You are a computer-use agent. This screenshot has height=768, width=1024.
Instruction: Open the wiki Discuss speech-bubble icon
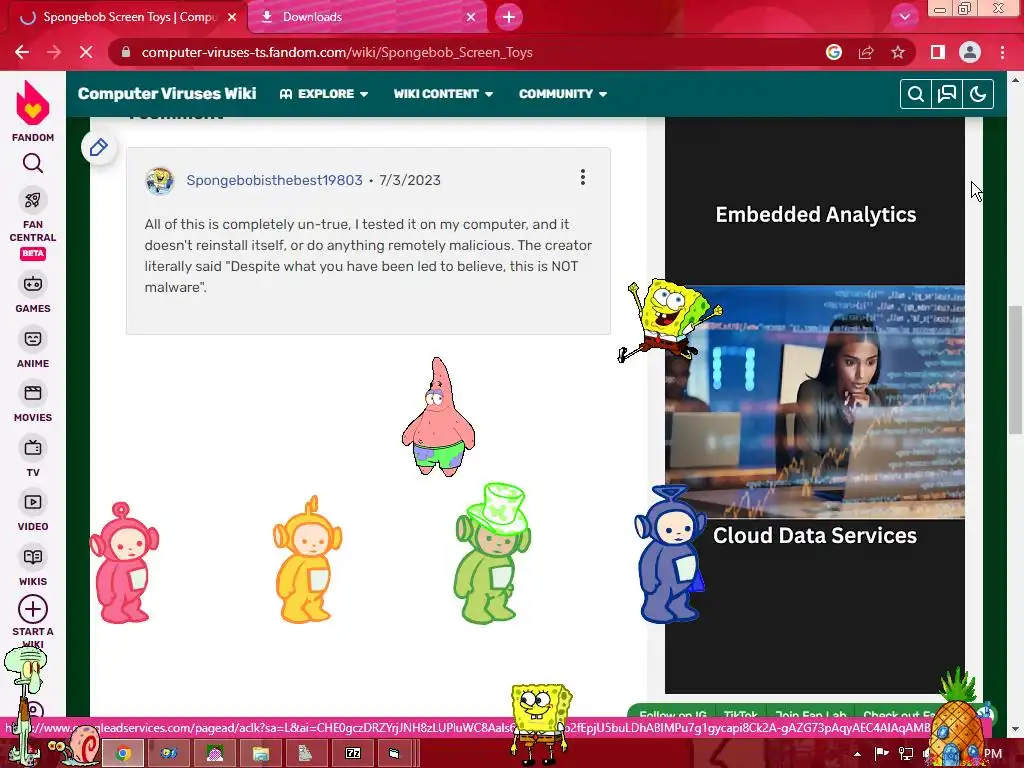(947, 94)
